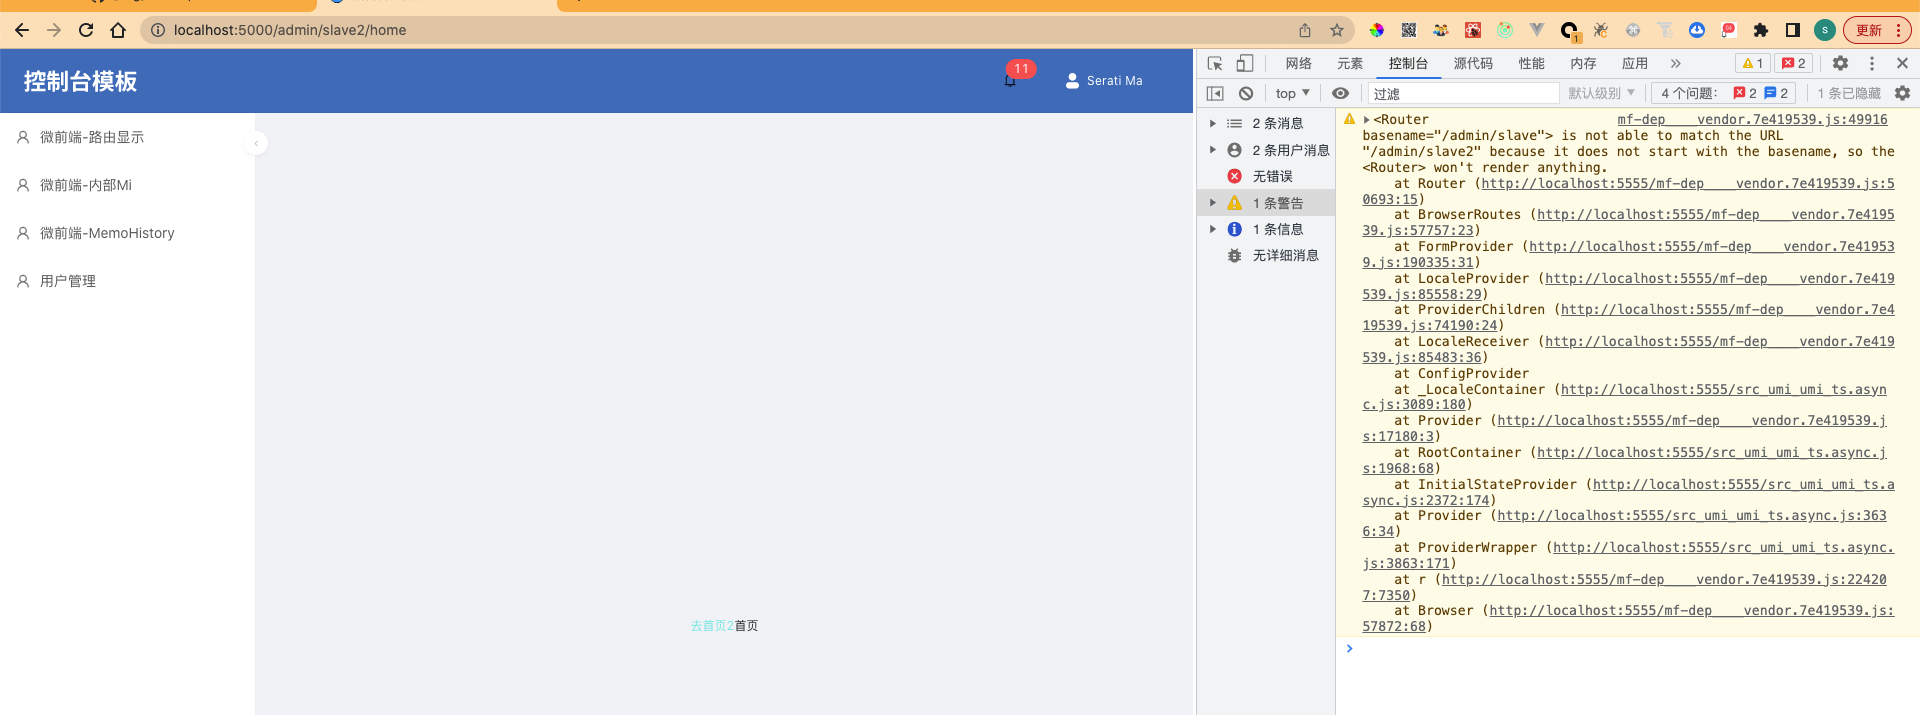Image resolution: width=1920 pixels, height=715 pixels.
Task: Switch to 网络 DevTools tab
Action: 1299,63
